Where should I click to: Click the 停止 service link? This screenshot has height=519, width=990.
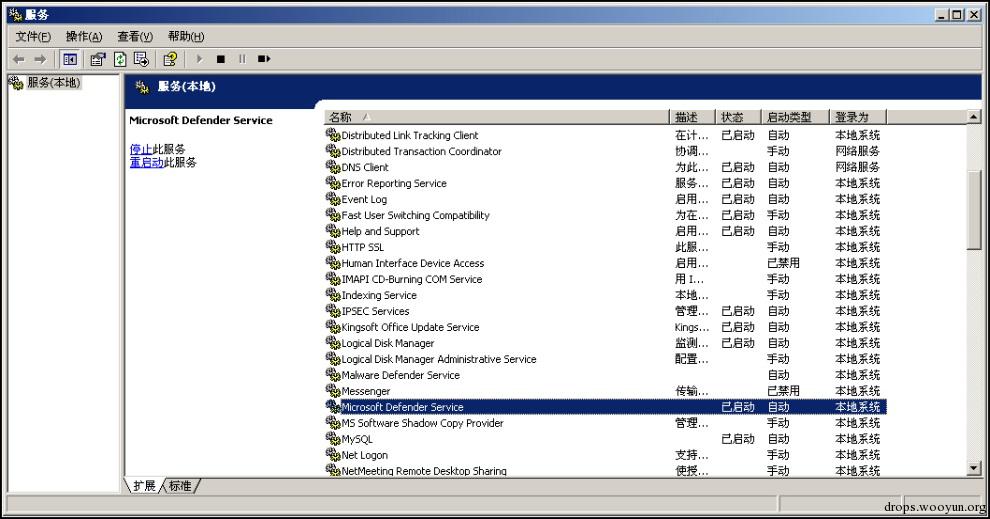pyautogui.click(x=140, y=149)
